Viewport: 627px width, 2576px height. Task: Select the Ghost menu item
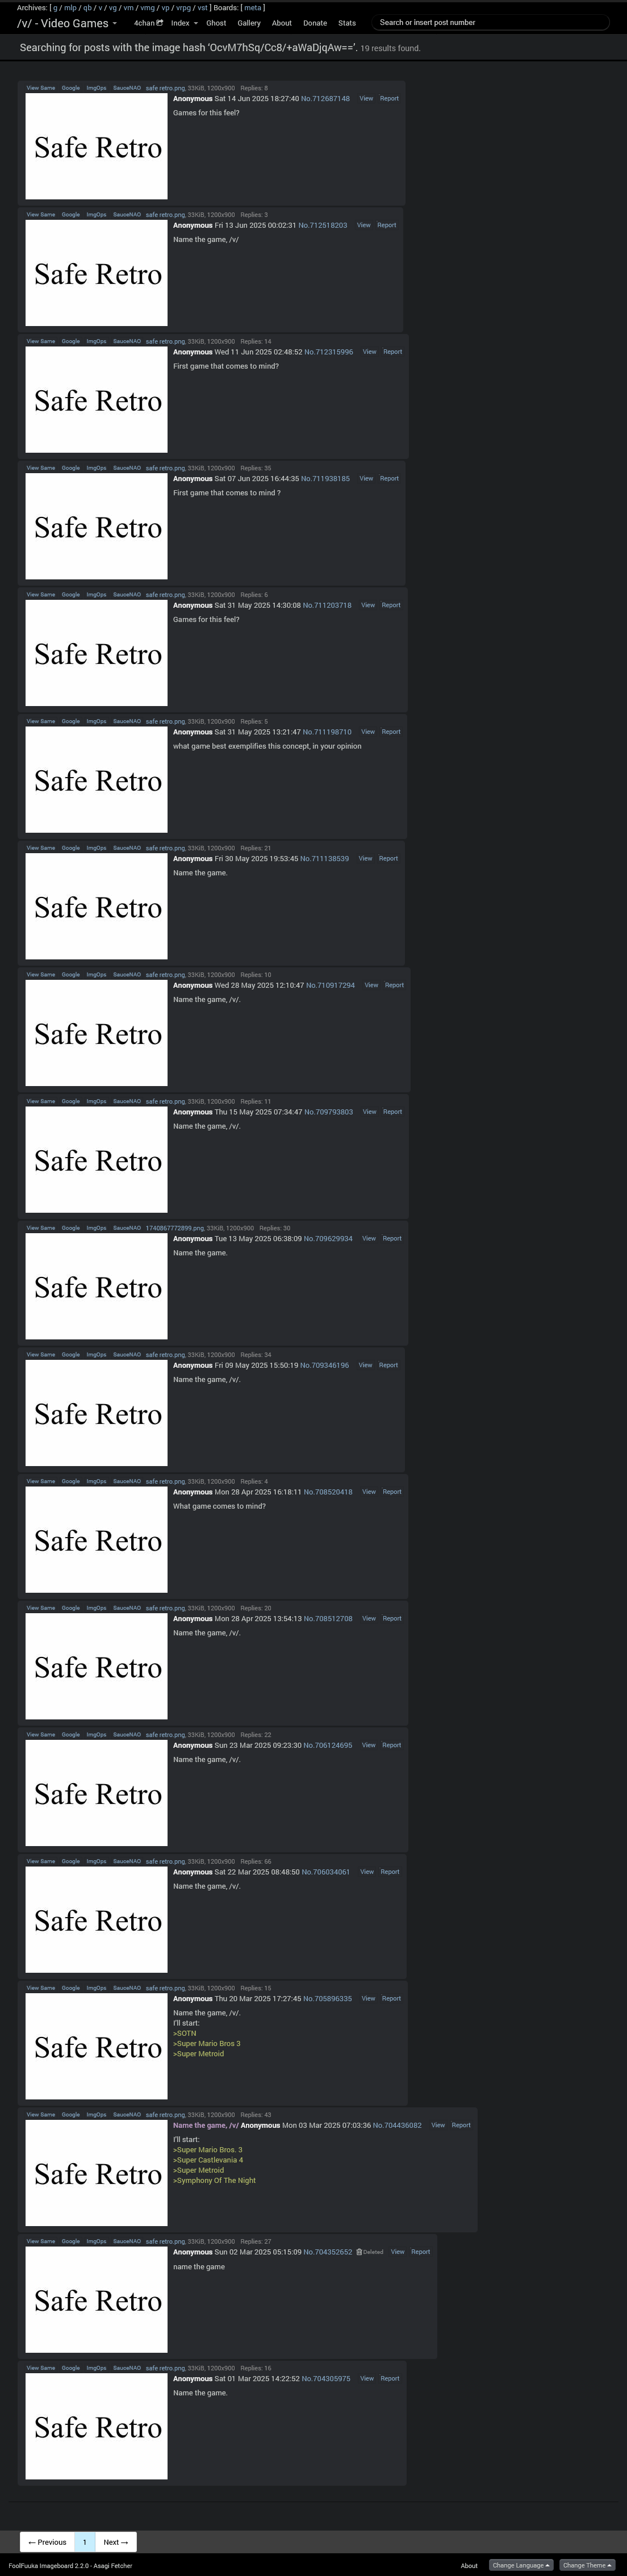click(x=216, y=23)
